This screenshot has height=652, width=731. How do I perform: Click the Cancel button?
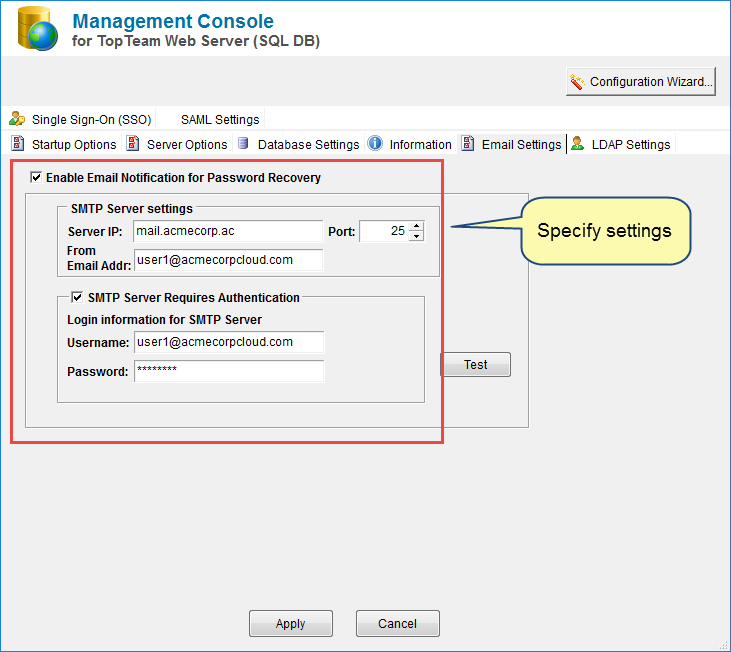pos(398,624)
